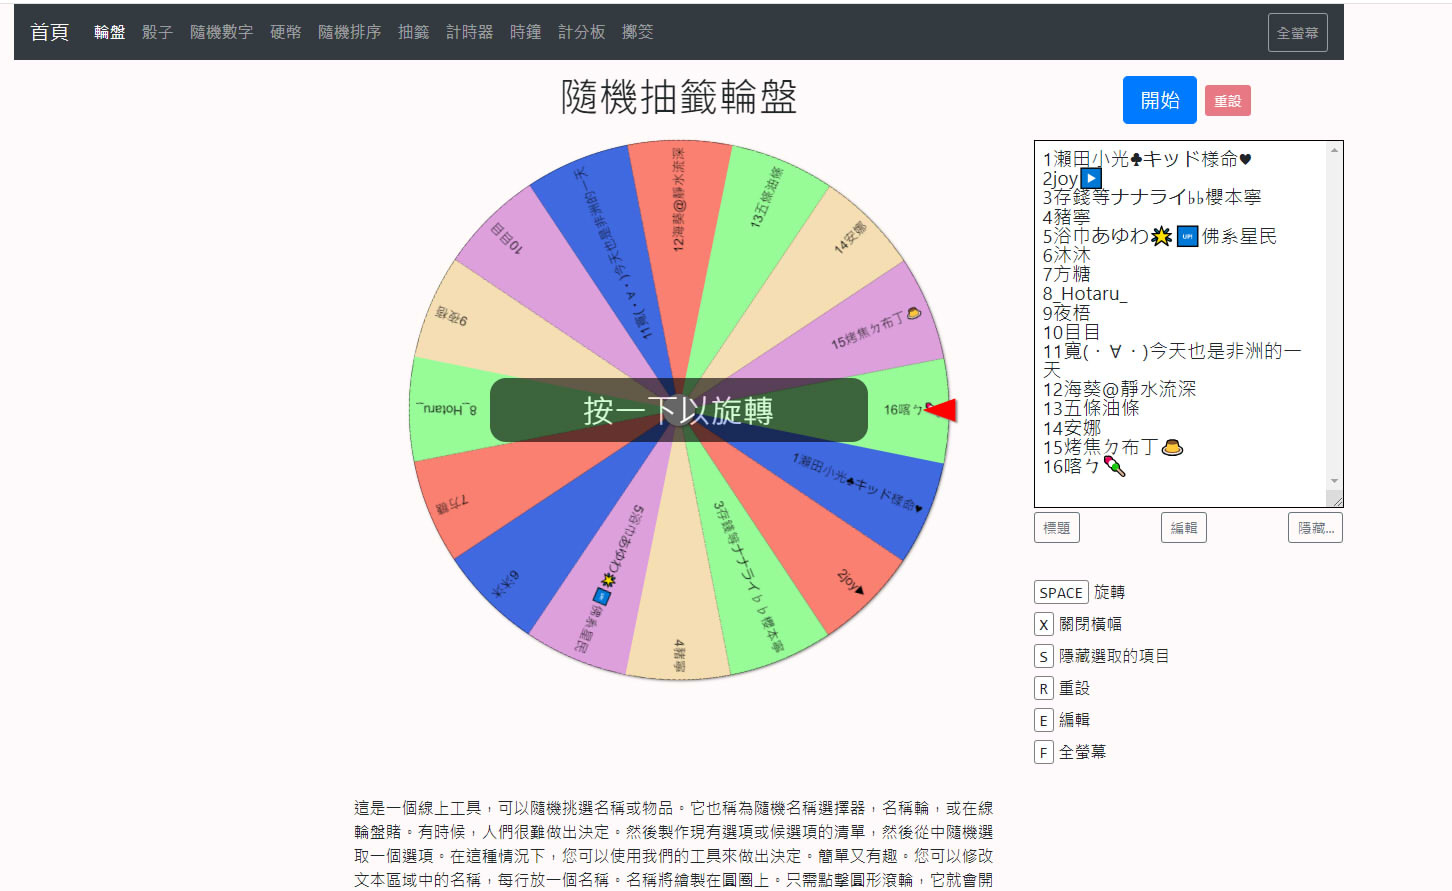Open the 計時器 timer page
The height and width of the screenshot is (891, 1452).
click(x=469, y=32)
